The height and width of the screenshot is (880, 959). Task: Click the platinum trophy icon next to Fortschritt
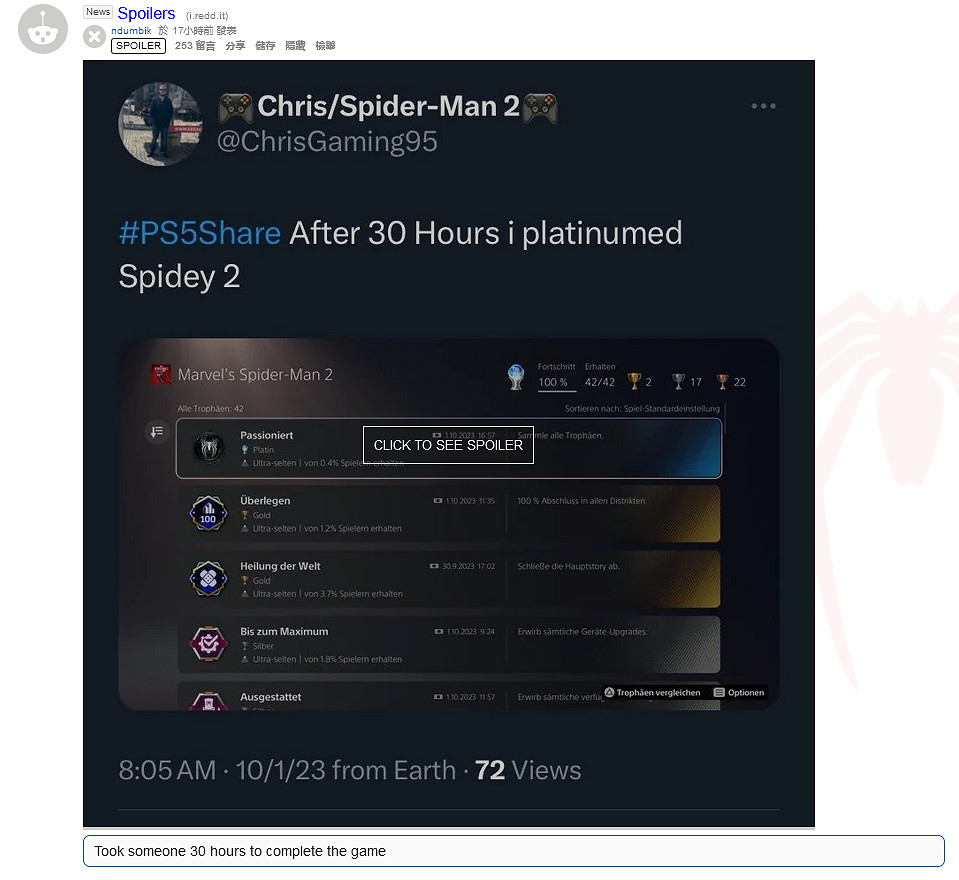coord(516,377)
